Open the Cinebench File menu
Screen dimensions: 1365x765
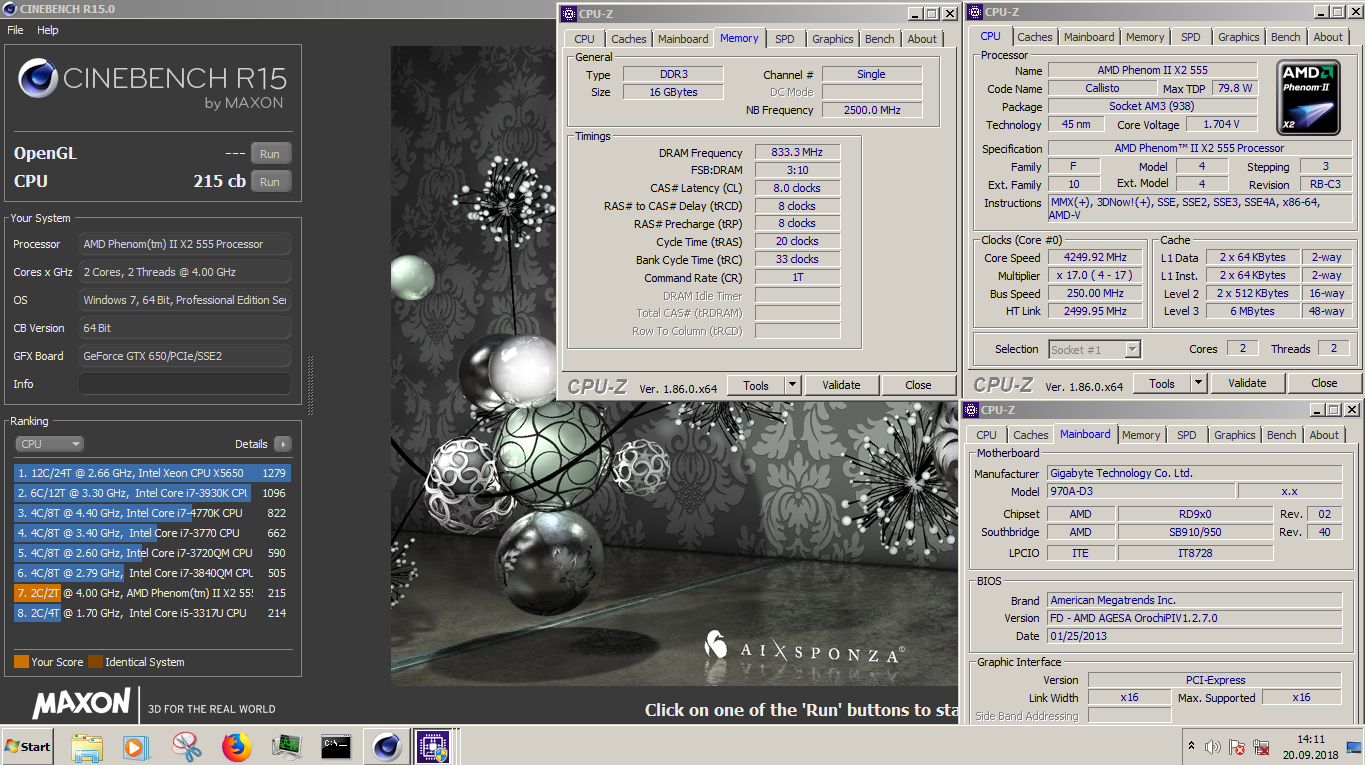(x=15, y=30)
